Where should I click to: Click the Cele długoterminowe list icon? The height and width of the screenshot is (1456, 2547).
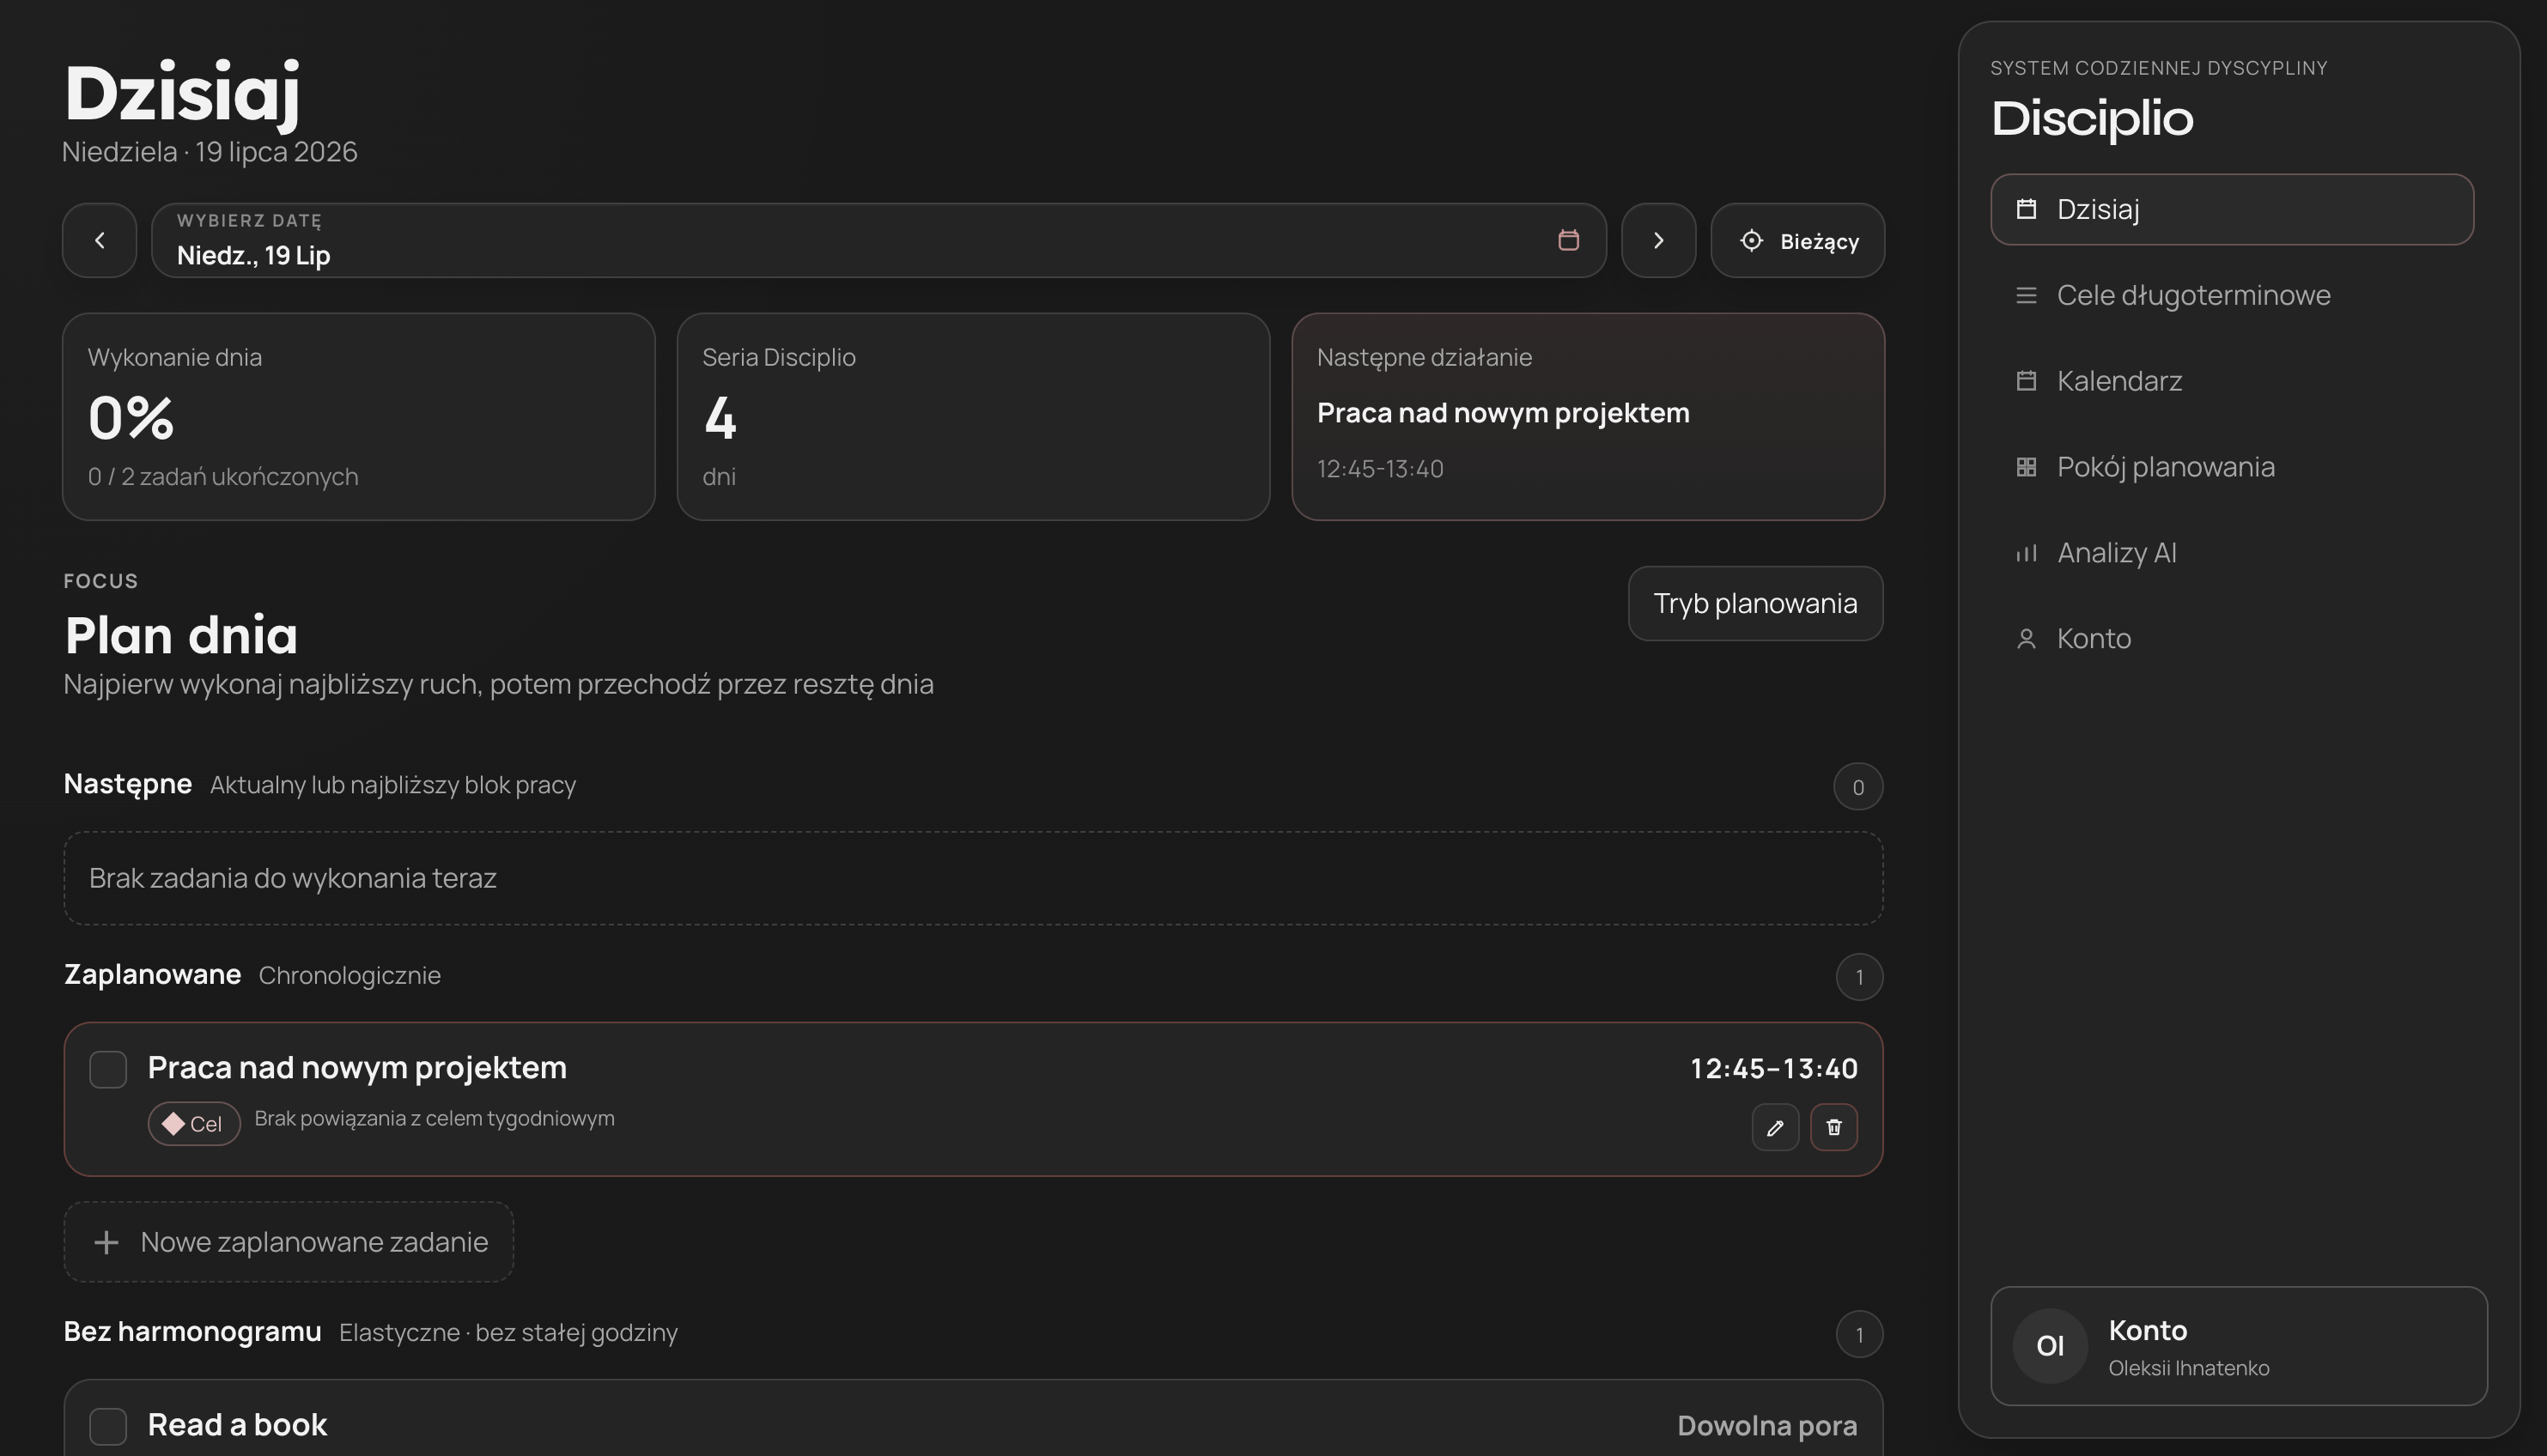pos(2026,295)
